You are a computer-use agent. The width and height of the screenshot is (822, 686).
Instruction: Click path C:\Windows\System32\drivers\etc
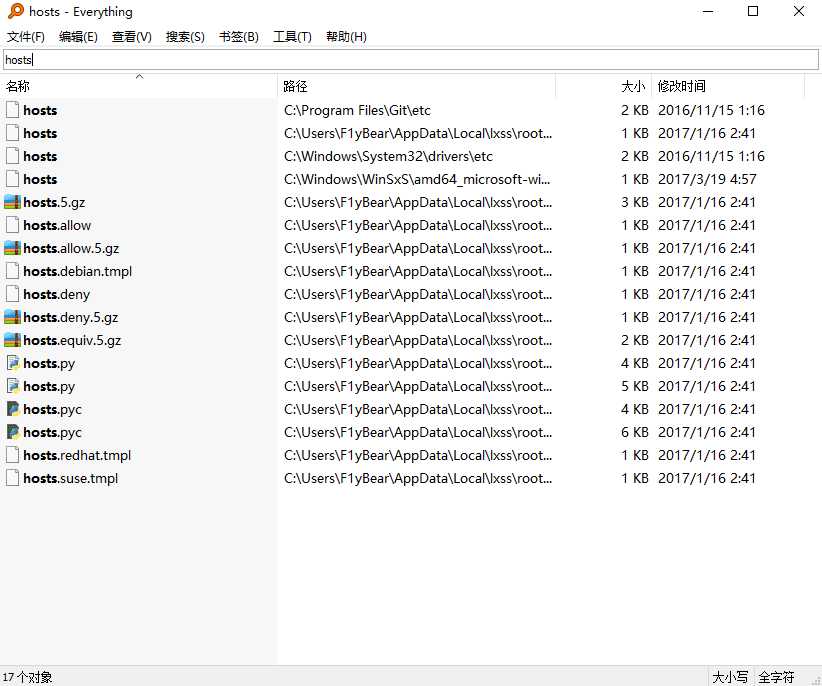[x=388, y=156]
